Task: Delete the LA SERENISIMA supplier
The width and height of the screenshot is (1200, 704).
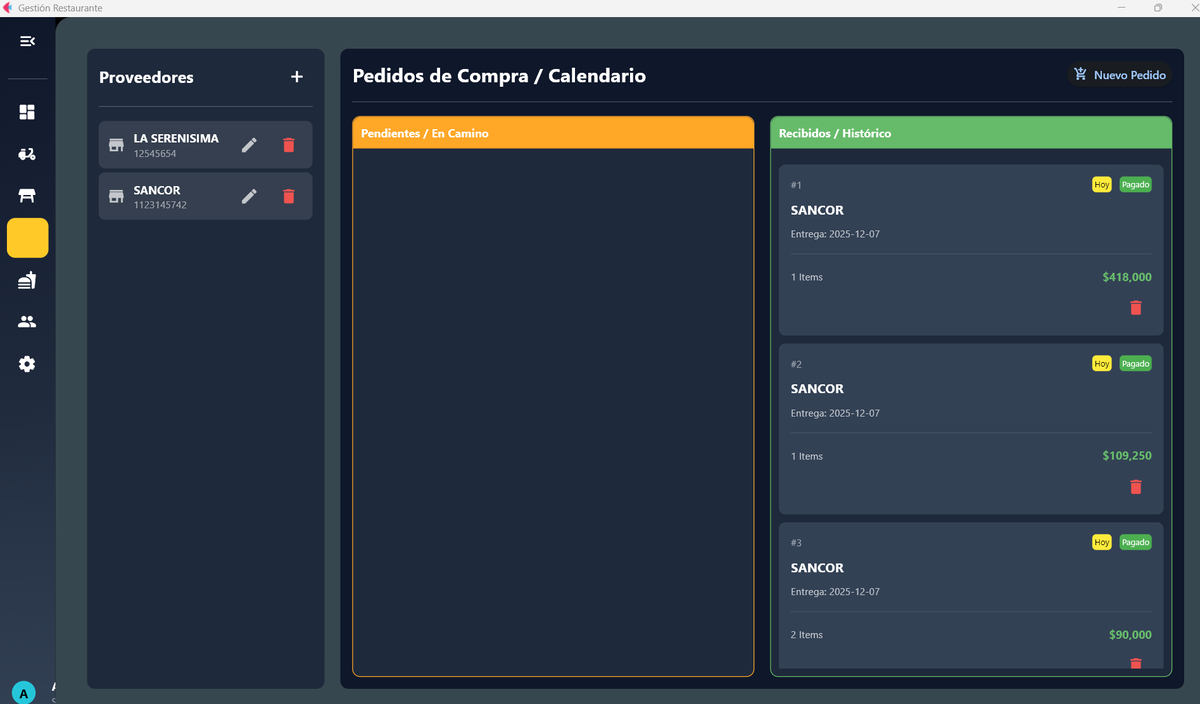Action: pos(289,145)
